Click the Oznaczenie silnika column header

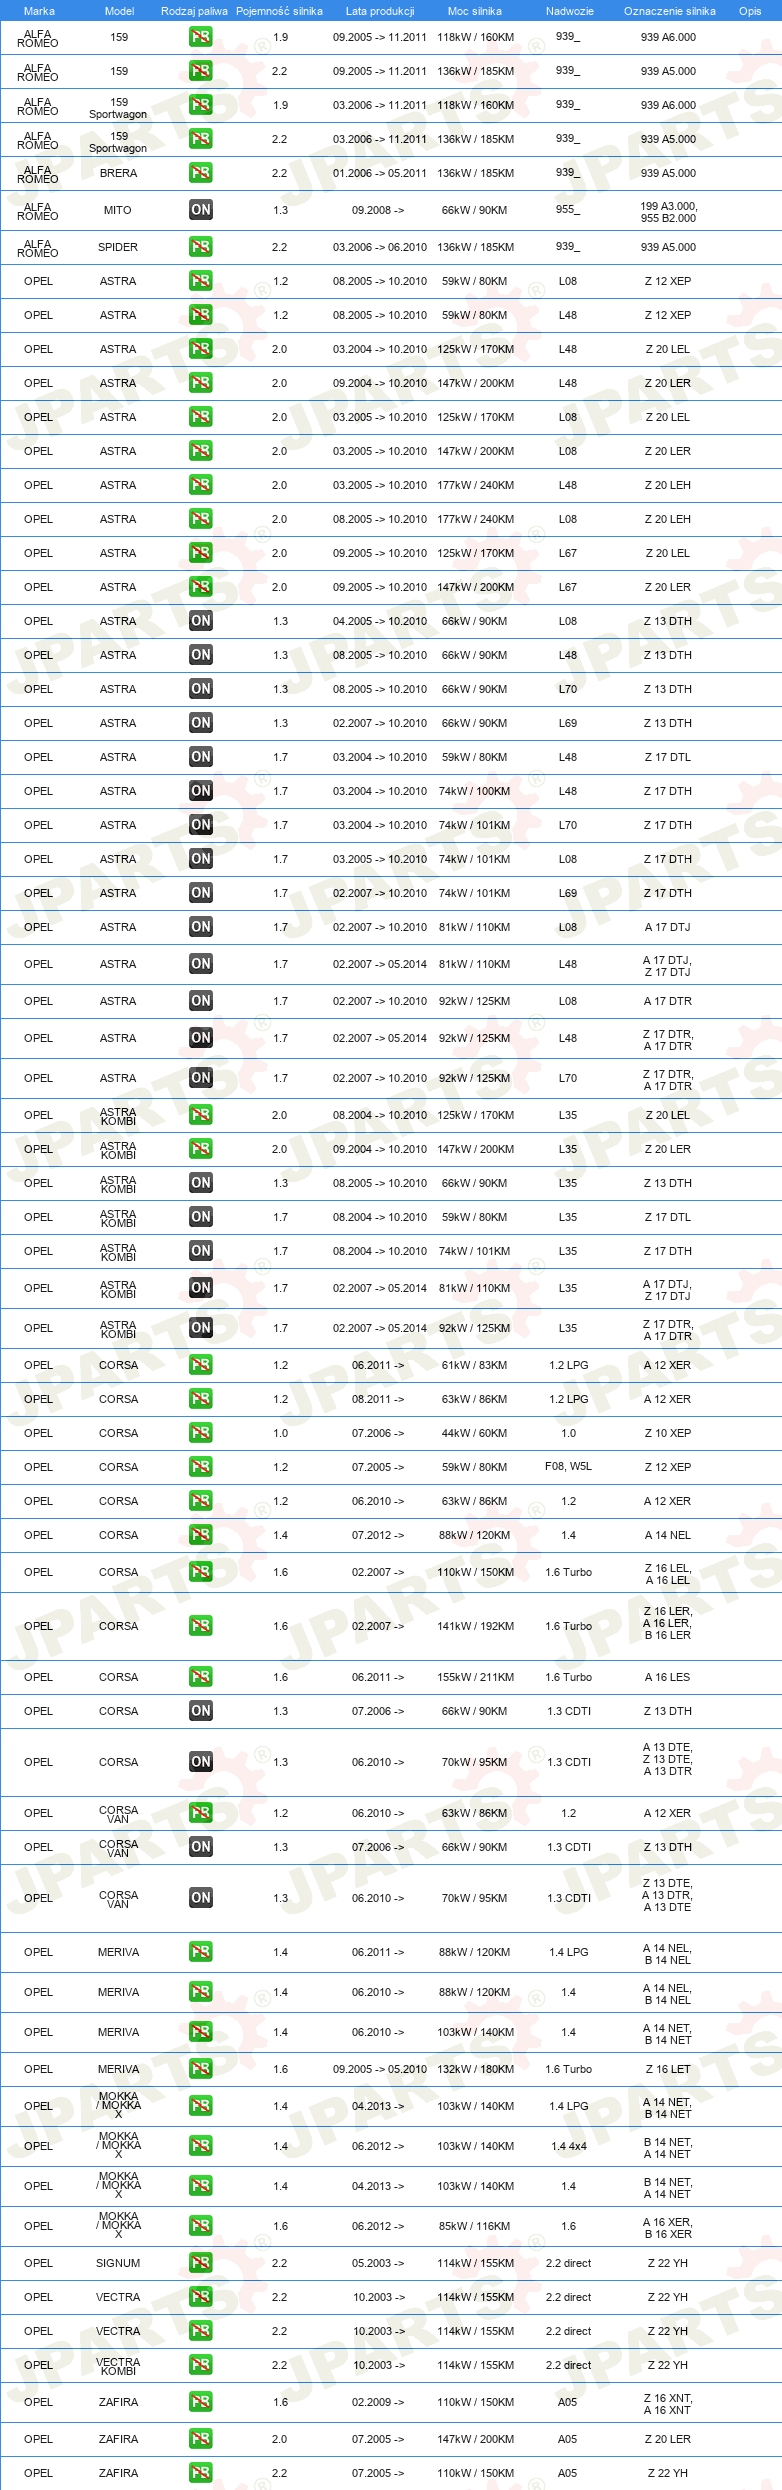click(670, 11)
